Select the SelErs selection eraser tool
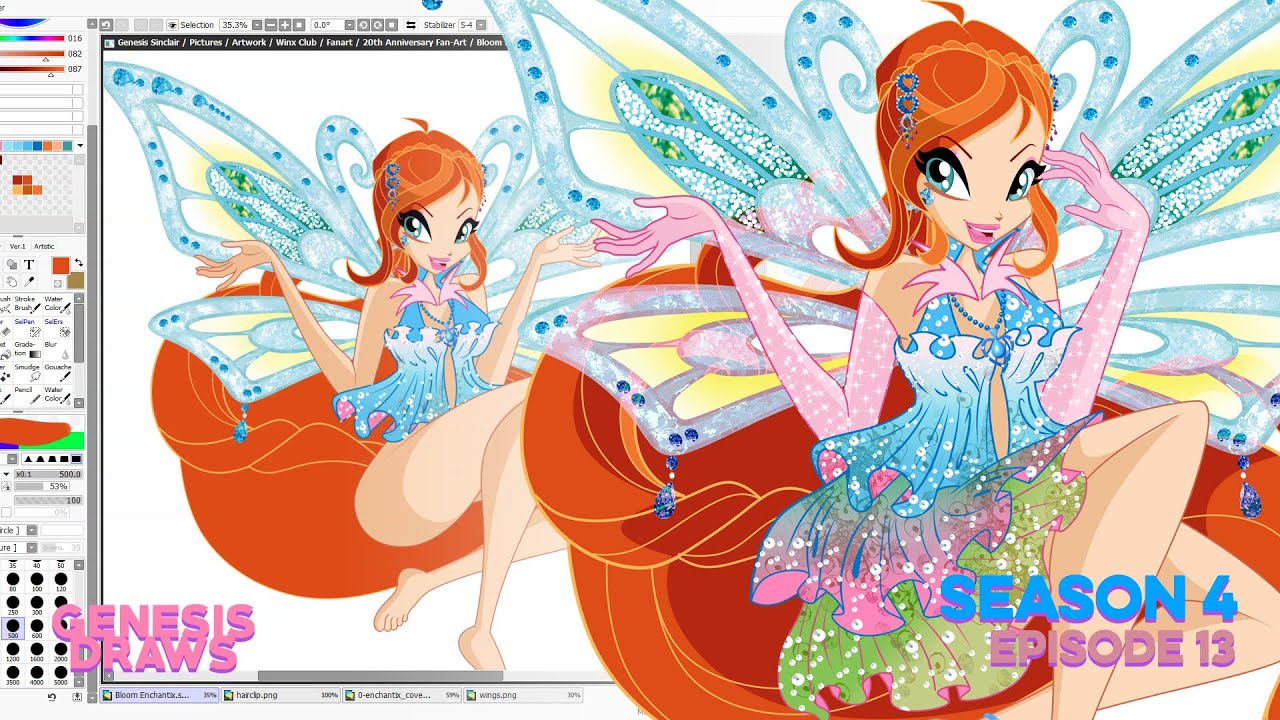Screen dimensions: 1280x720 pyautogui.click(x=57, y=328)
